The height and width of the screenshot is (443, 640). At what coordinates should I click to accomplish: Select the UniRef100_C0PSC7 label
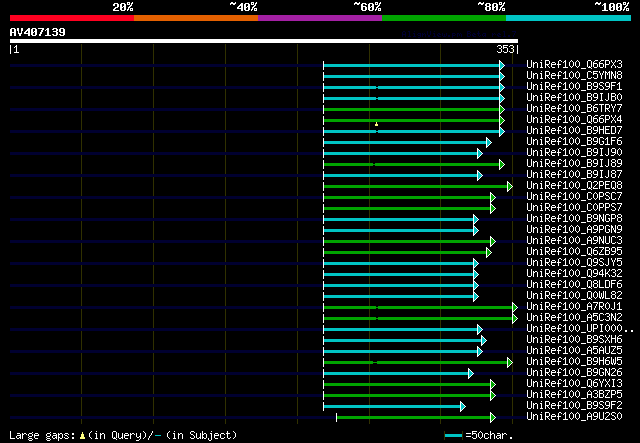(x=574, y=197)
